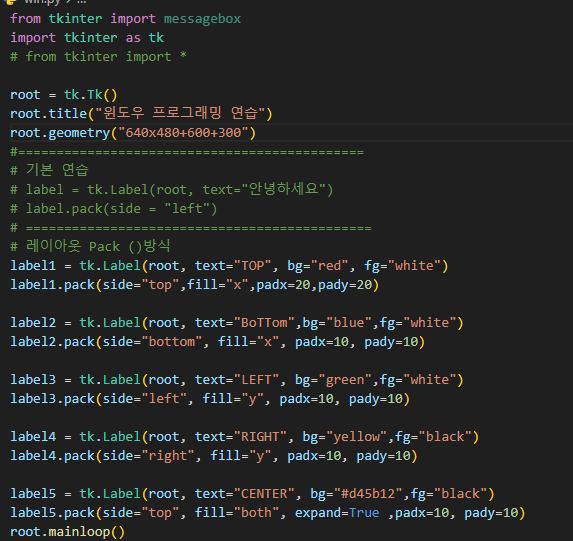Click the "윈도우 프로그래밍 연습" title string
The image size is (573, 541).
(x=181, y=113)
